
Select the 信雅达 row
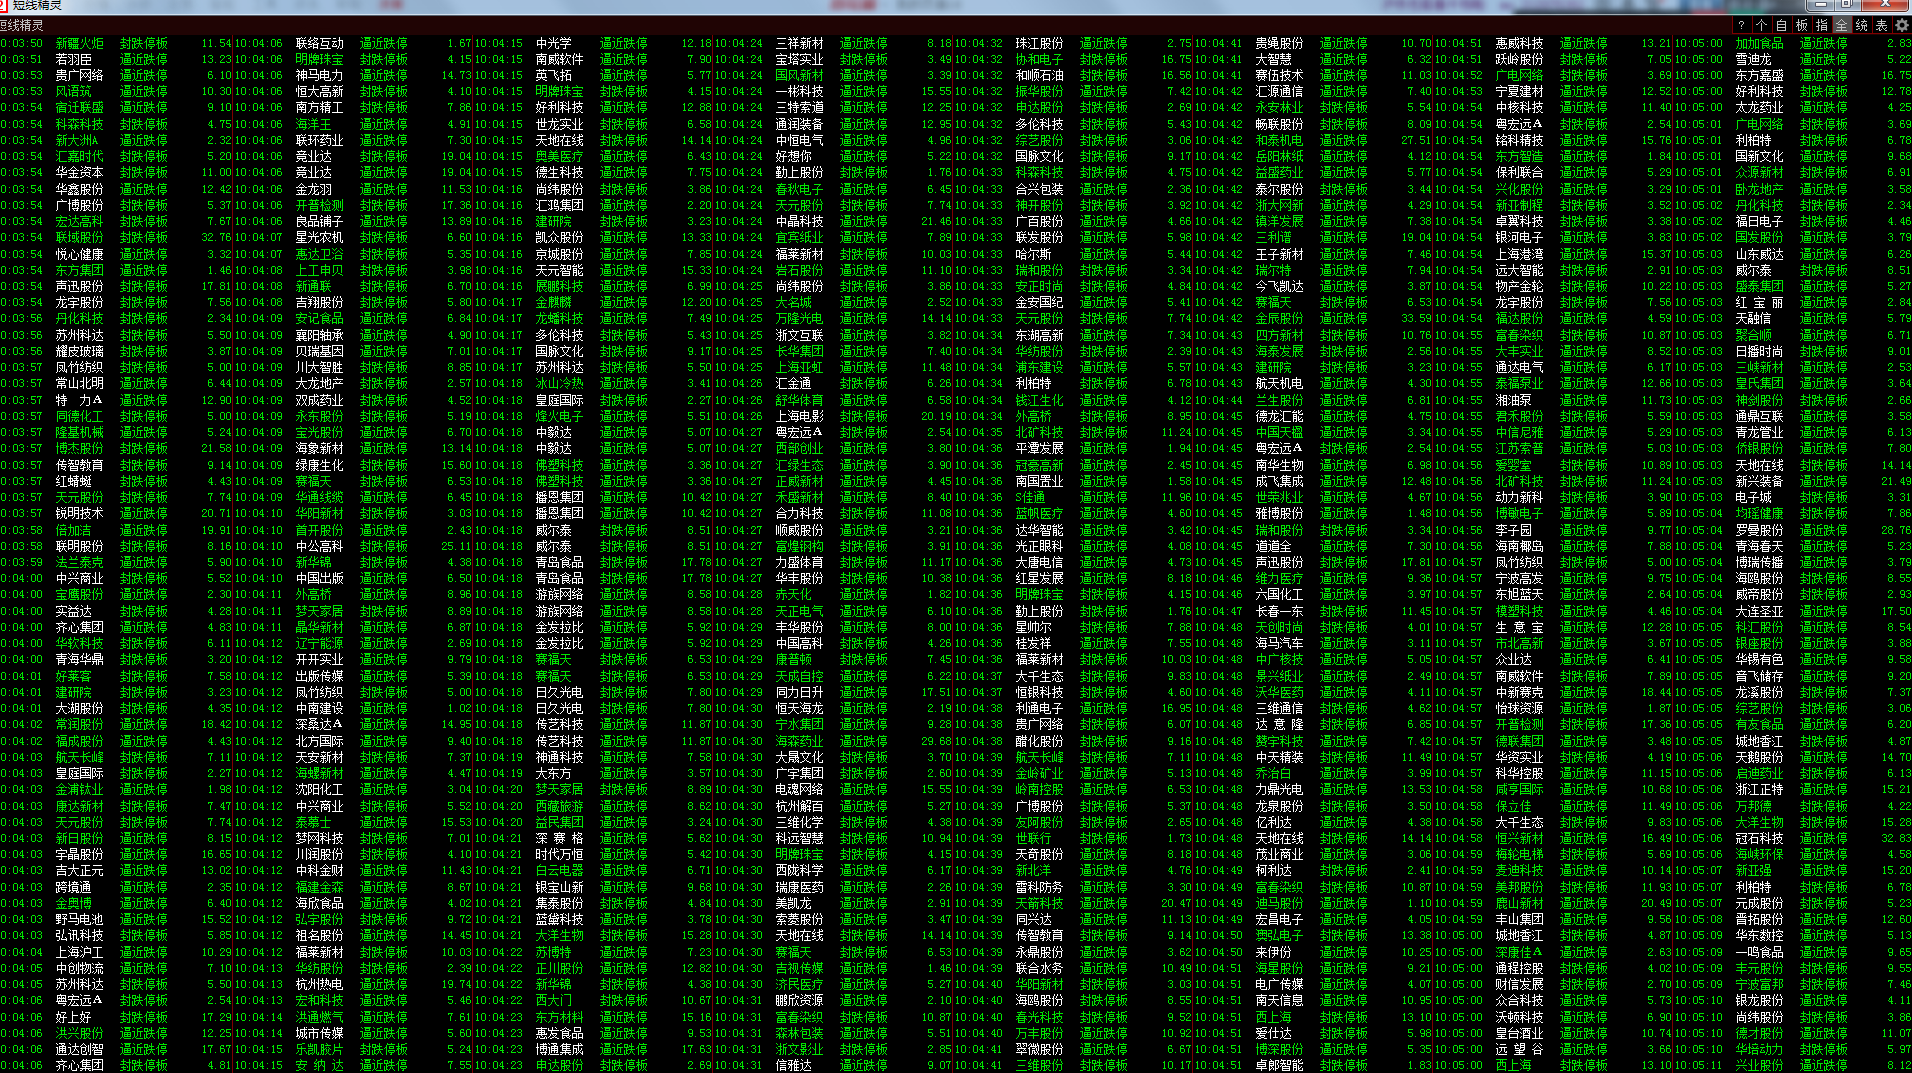[793, 1065]
